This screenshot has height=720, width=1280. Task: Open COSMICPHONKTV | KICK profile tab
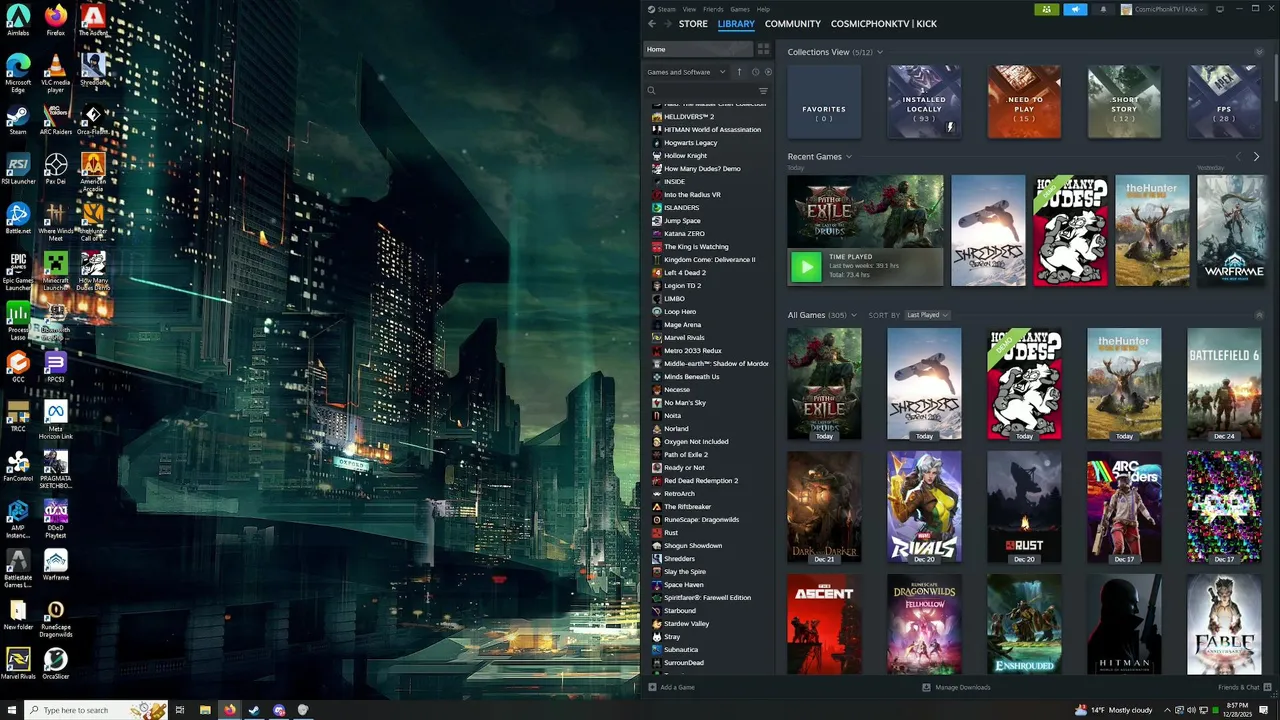tap(884, 24)
